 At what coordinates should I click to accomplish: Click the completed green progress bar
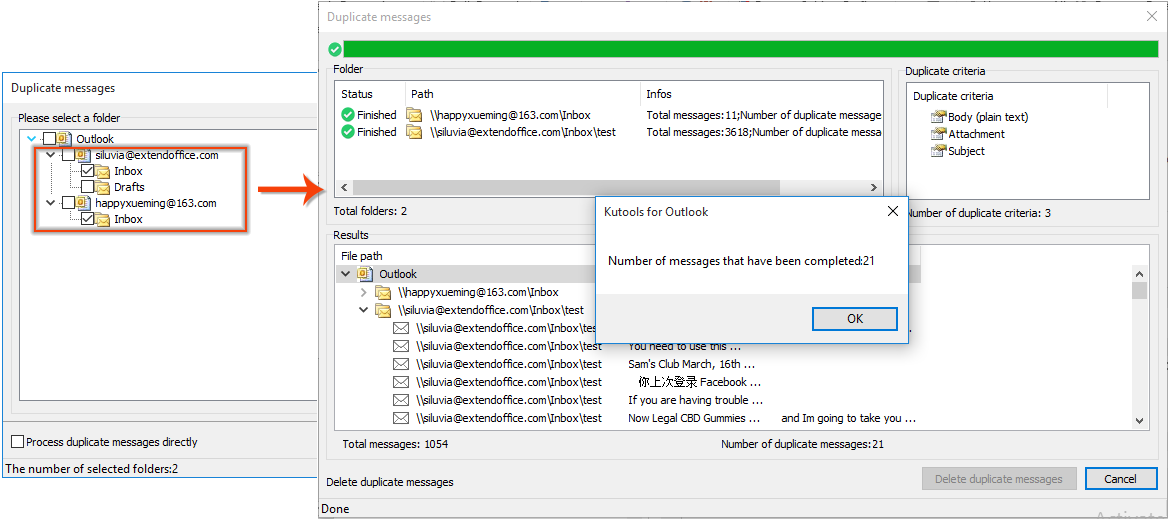pyautogui.click(x=751, y=49)
